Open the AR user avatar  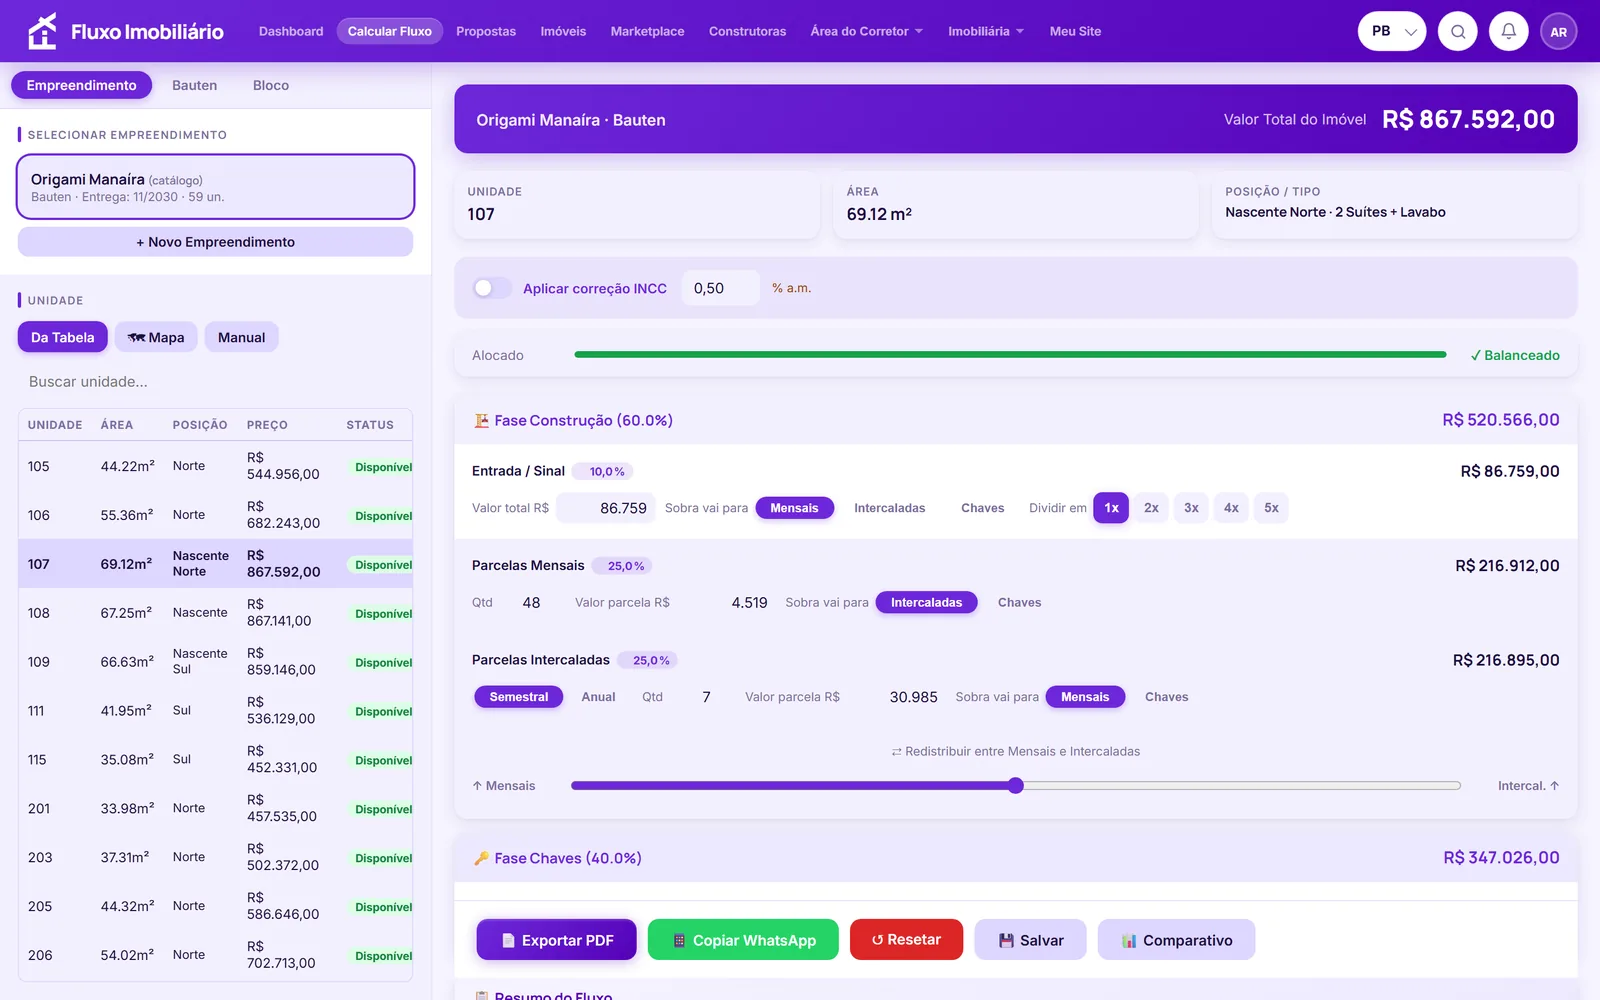1559,31
